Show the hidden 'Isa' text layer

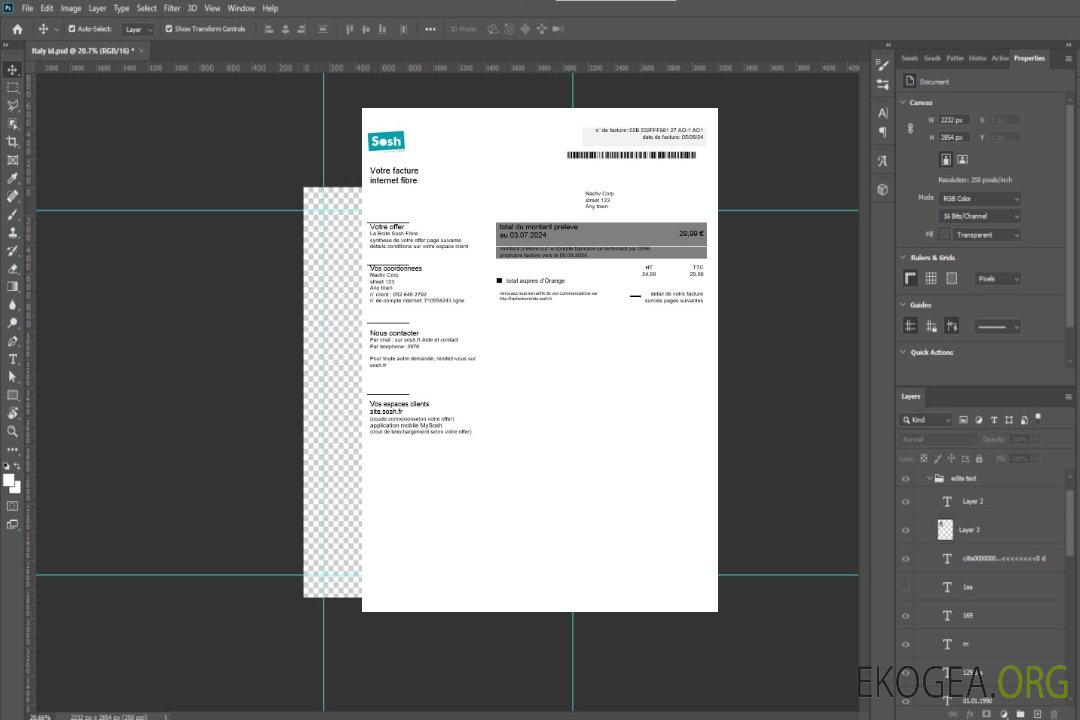coord(906,587)
